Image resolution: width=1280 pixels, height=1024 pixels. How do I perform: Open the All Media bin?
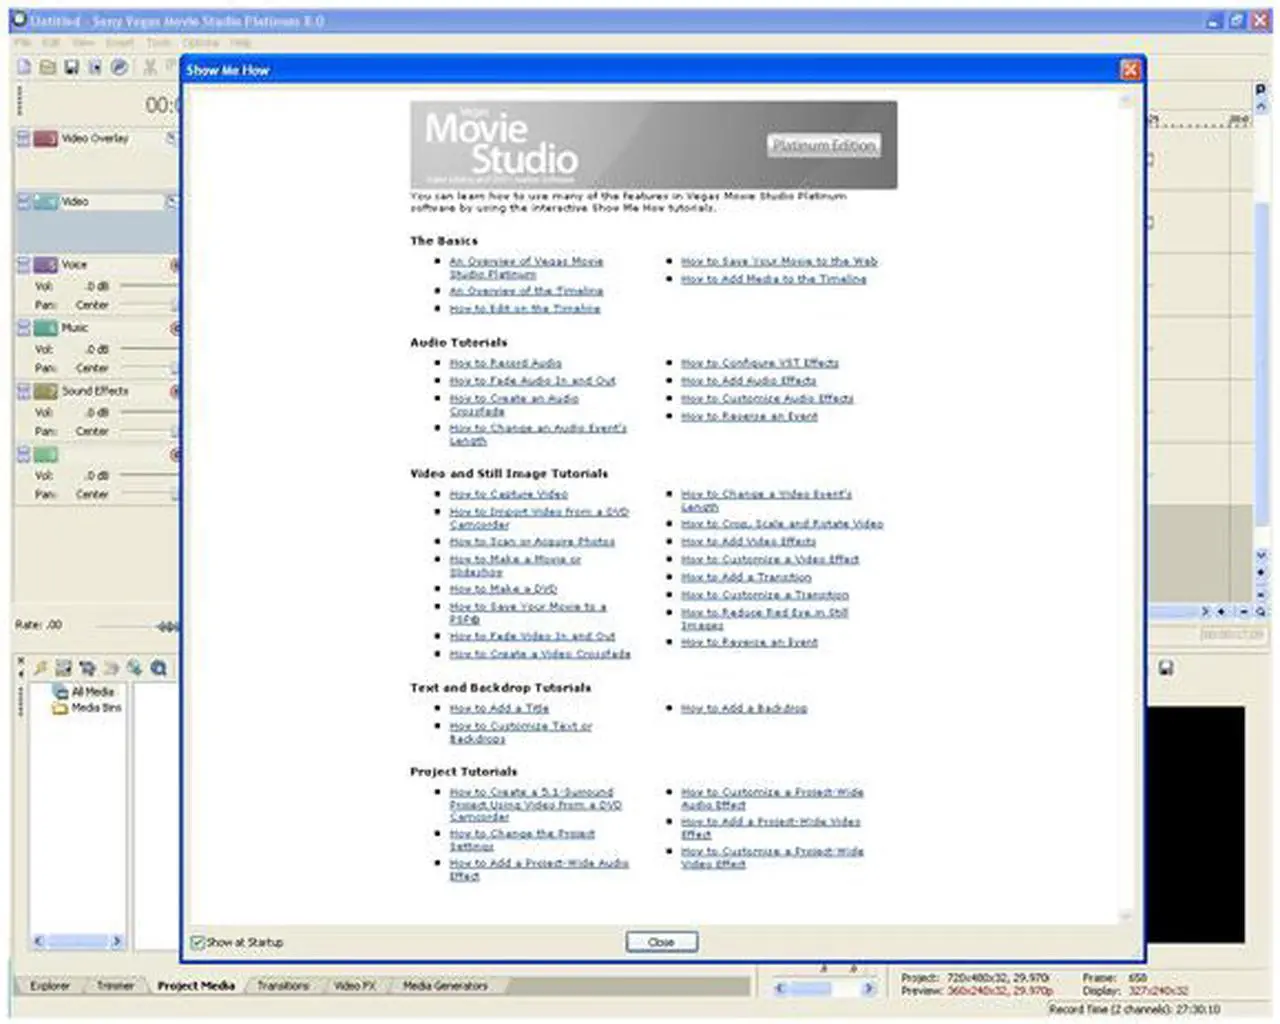[84, 692]
